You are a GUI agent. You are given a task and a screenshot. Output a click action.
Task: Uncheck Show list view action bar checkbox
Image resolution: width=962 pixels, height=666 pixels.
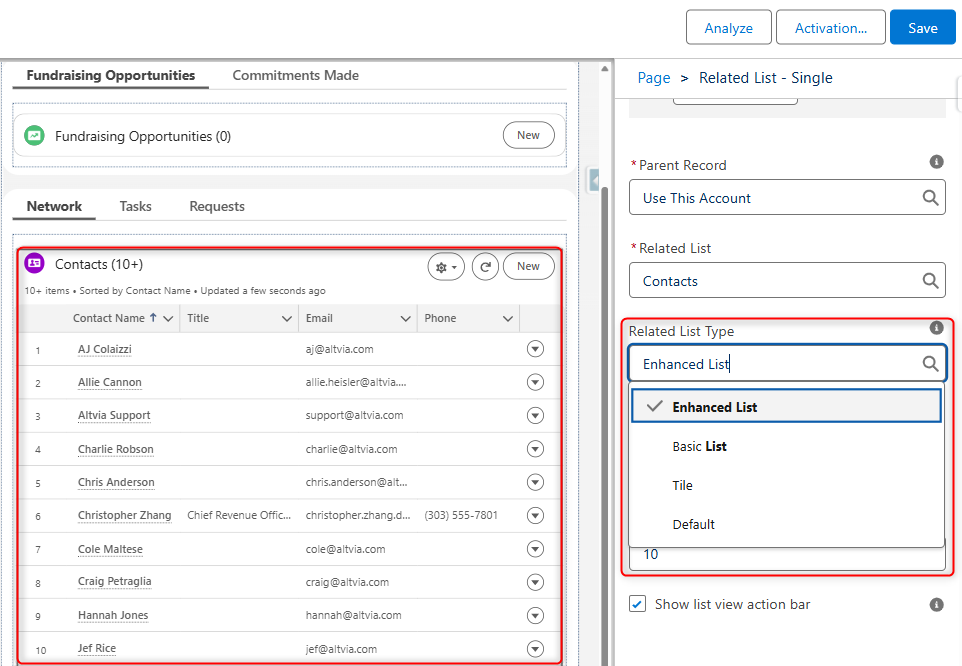pyautogui.click(x=637, y=605)
